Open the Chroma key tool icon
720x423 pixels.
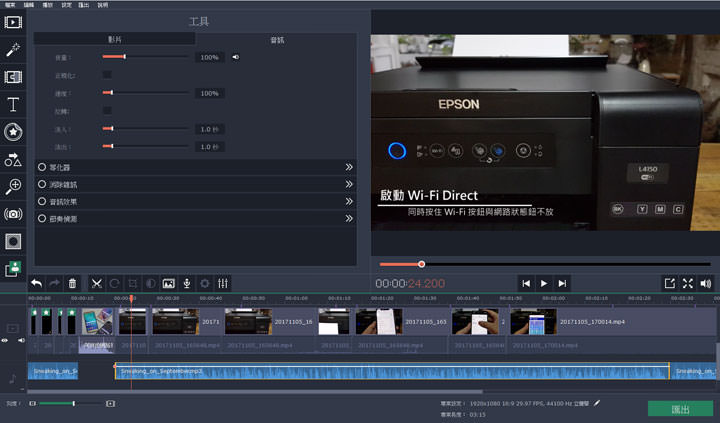coord(13,241)
